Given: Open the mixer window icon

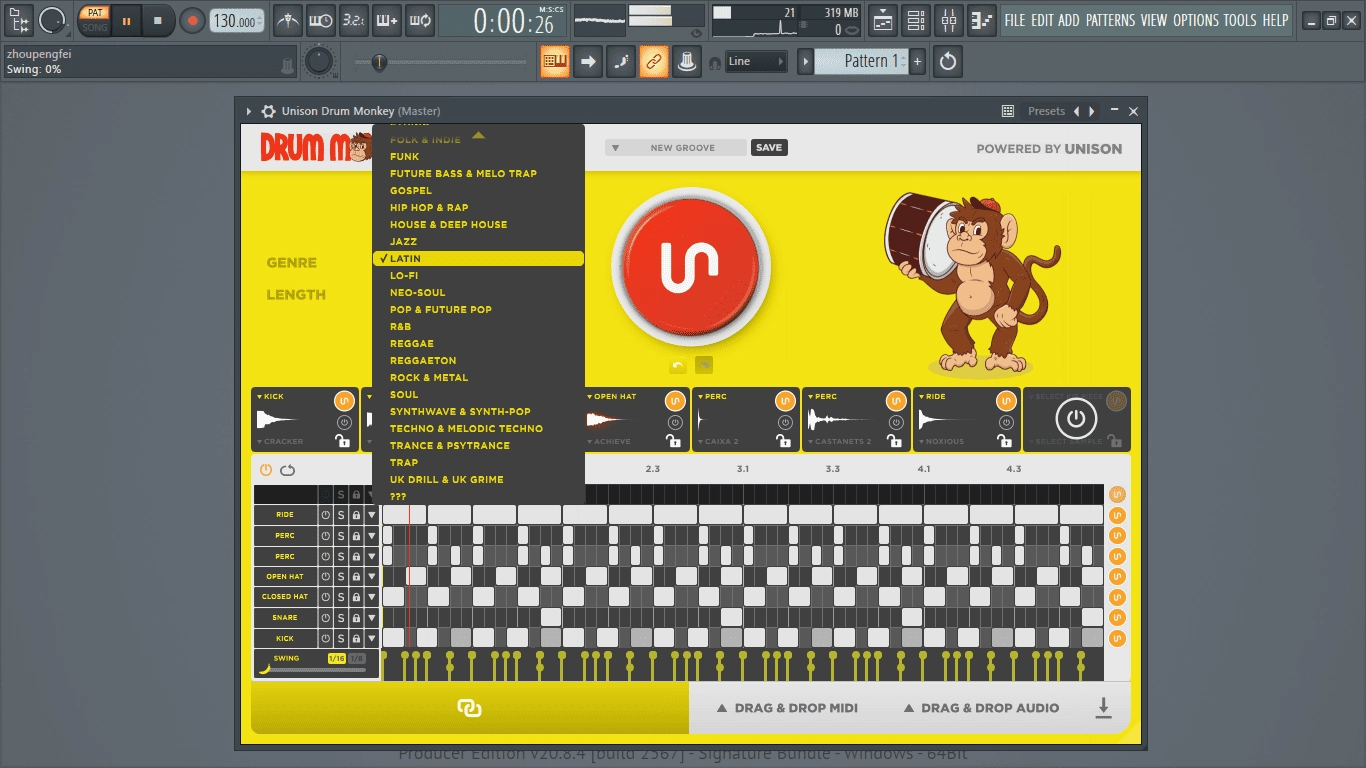Looking at the screenshot, I should [950, 19].
